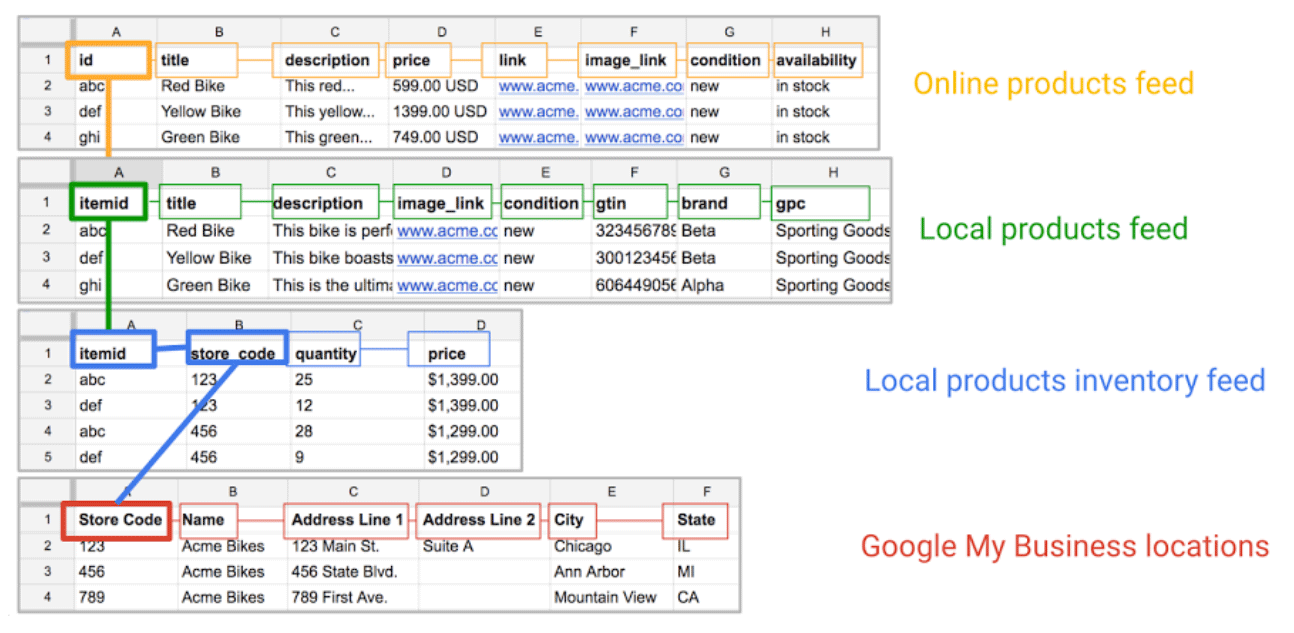Select quantity cell '28'

[304, 432]
